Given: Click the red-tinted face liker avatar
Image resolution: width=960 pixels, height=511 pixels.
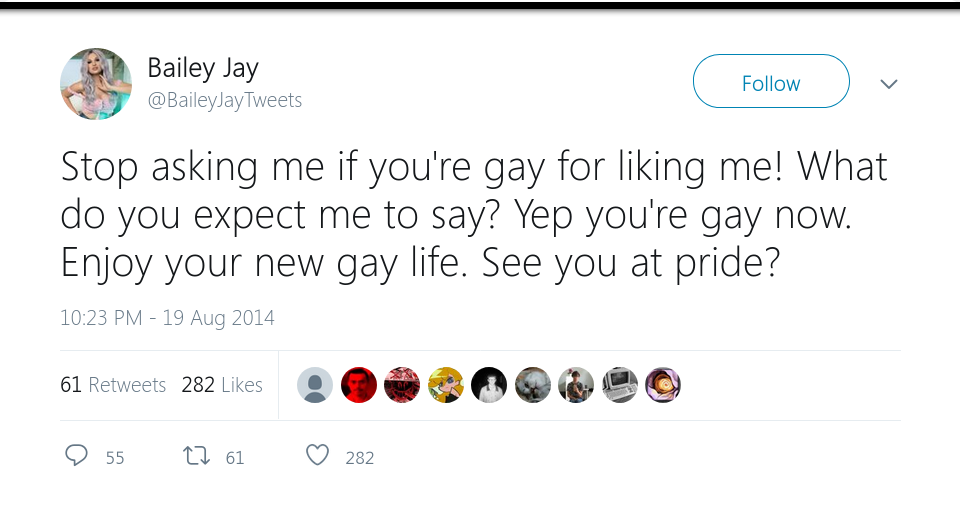Looking at the screenshot, I should [x=359, y=384].
